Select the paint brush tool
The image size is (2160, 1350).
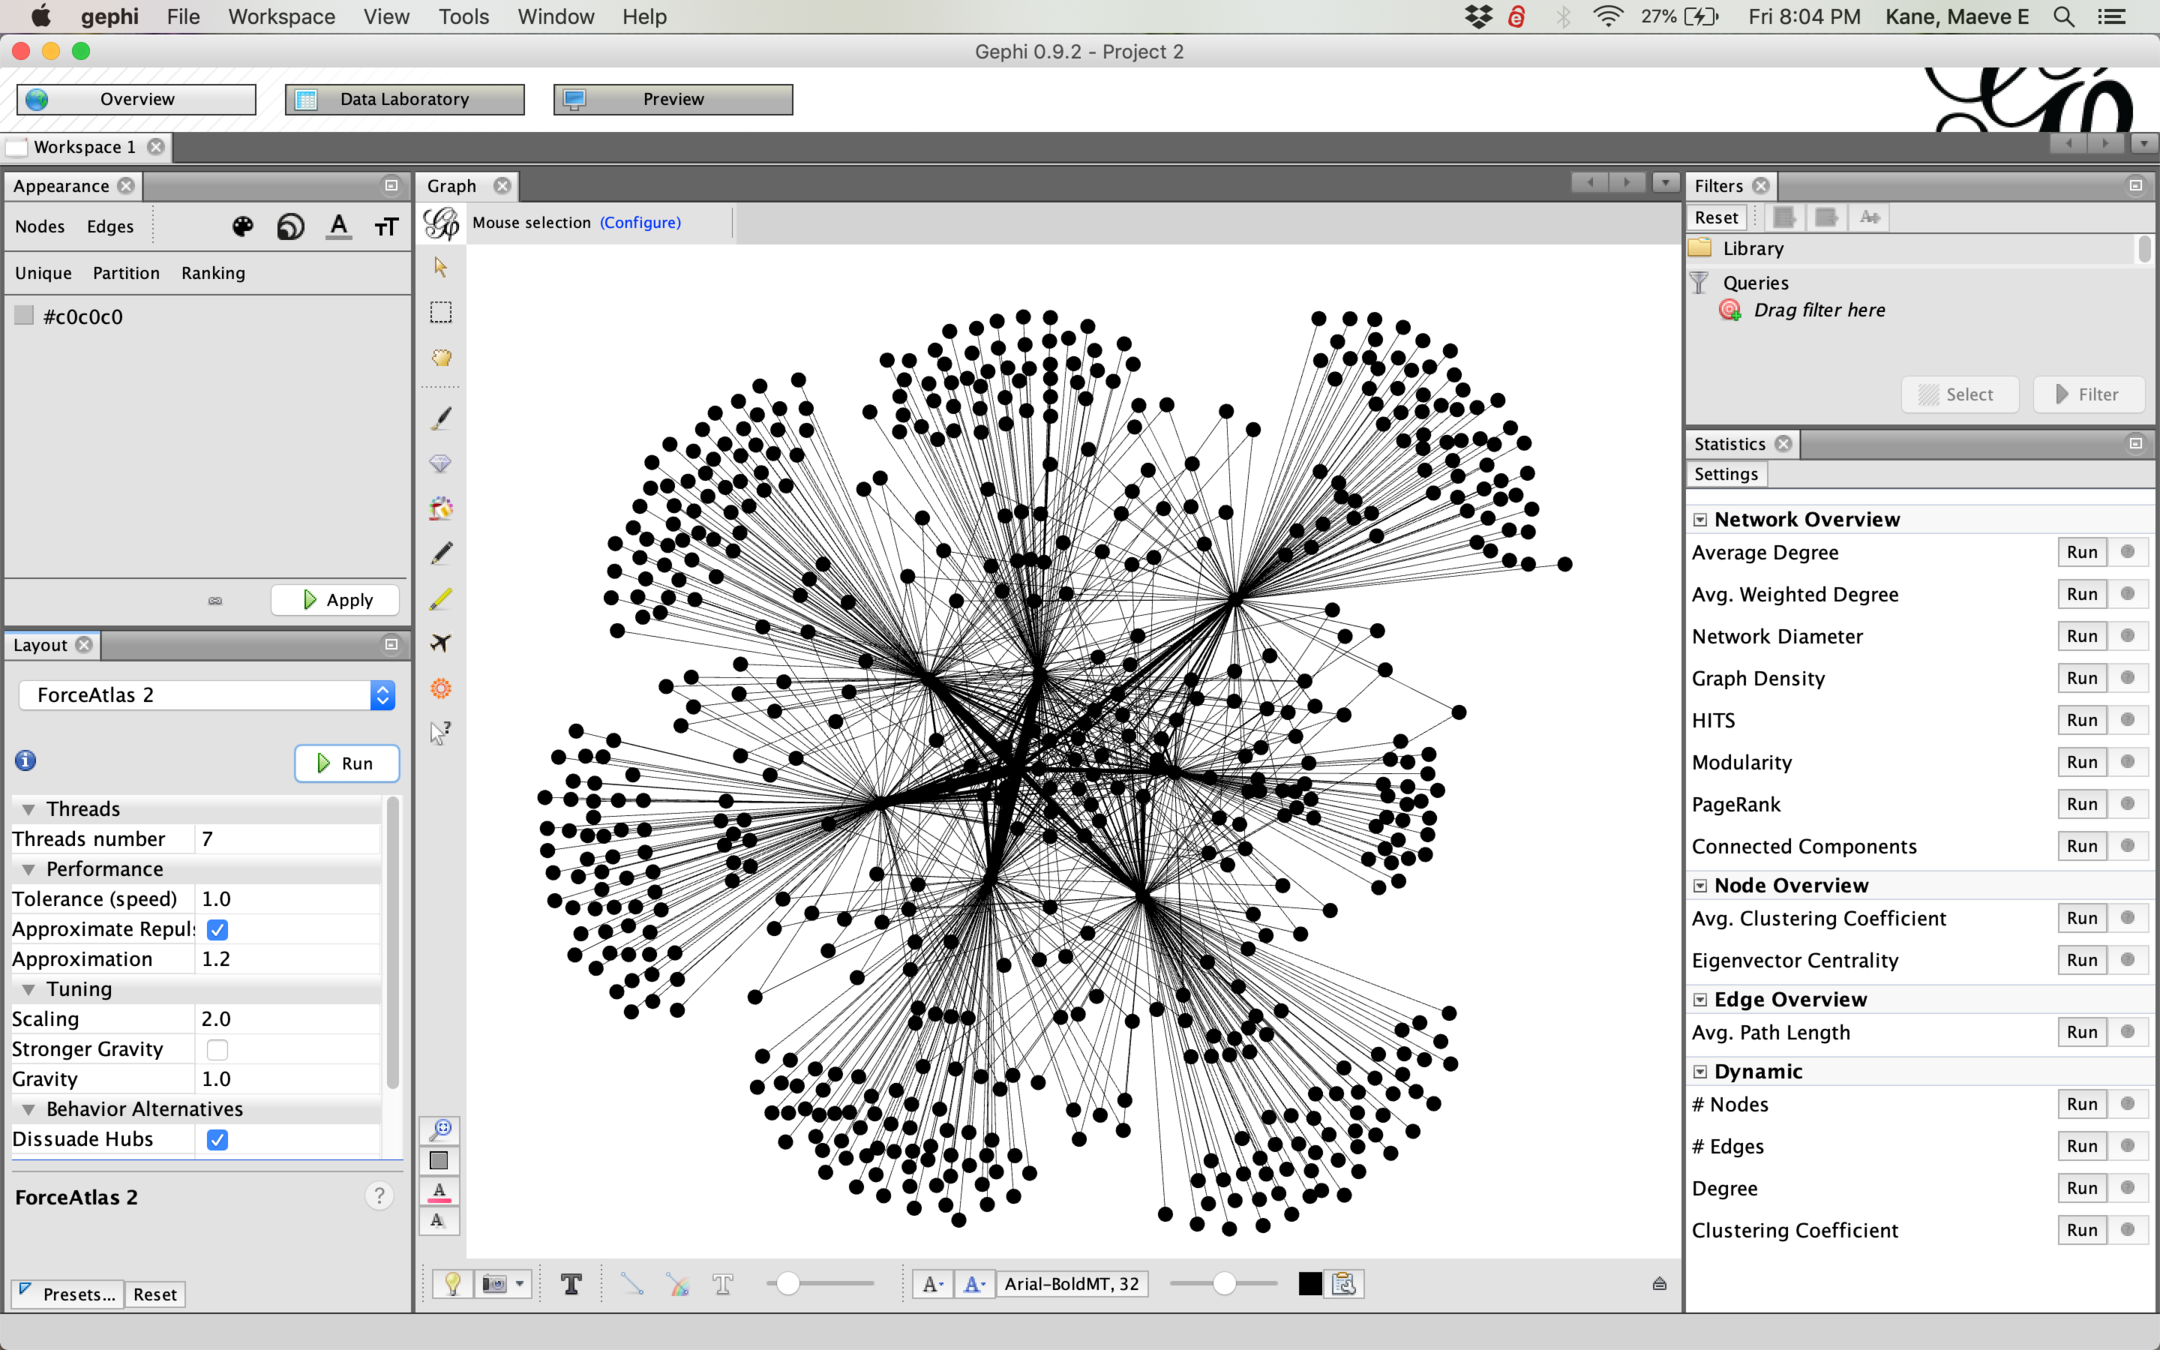click(440, 418)
